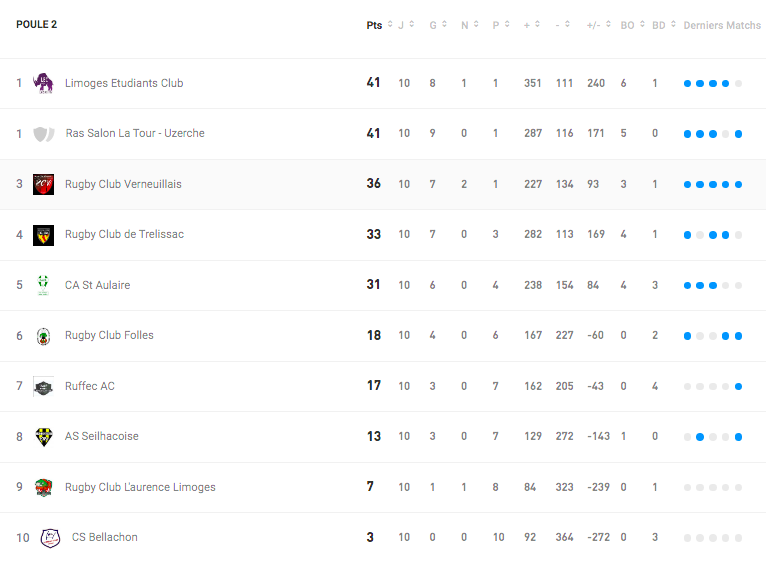Open Rugby Club L'aurence Limoges team link
The width and height of the screenshot is (778, 571).
(x=140, y=487)
